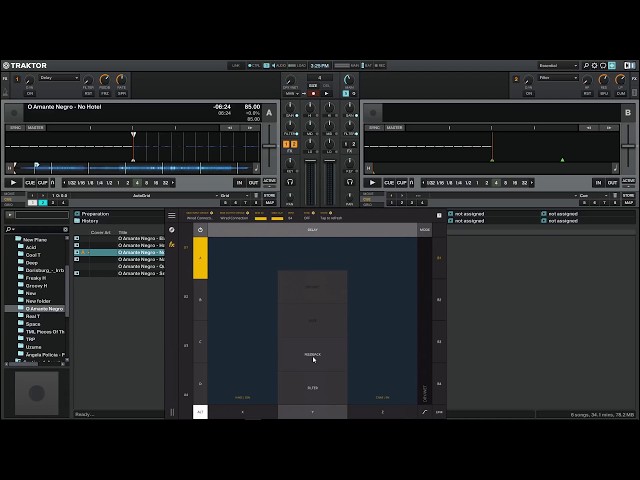Click the magnifier search icon in header
The height and width of the screenshot is (480, 640).
tap(586, 65)
